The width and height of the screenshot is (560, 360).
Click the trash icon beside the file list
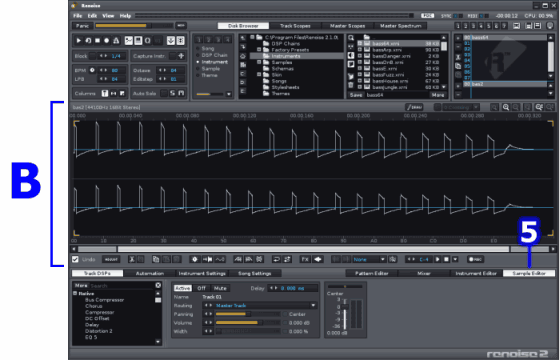coord(351,85)
